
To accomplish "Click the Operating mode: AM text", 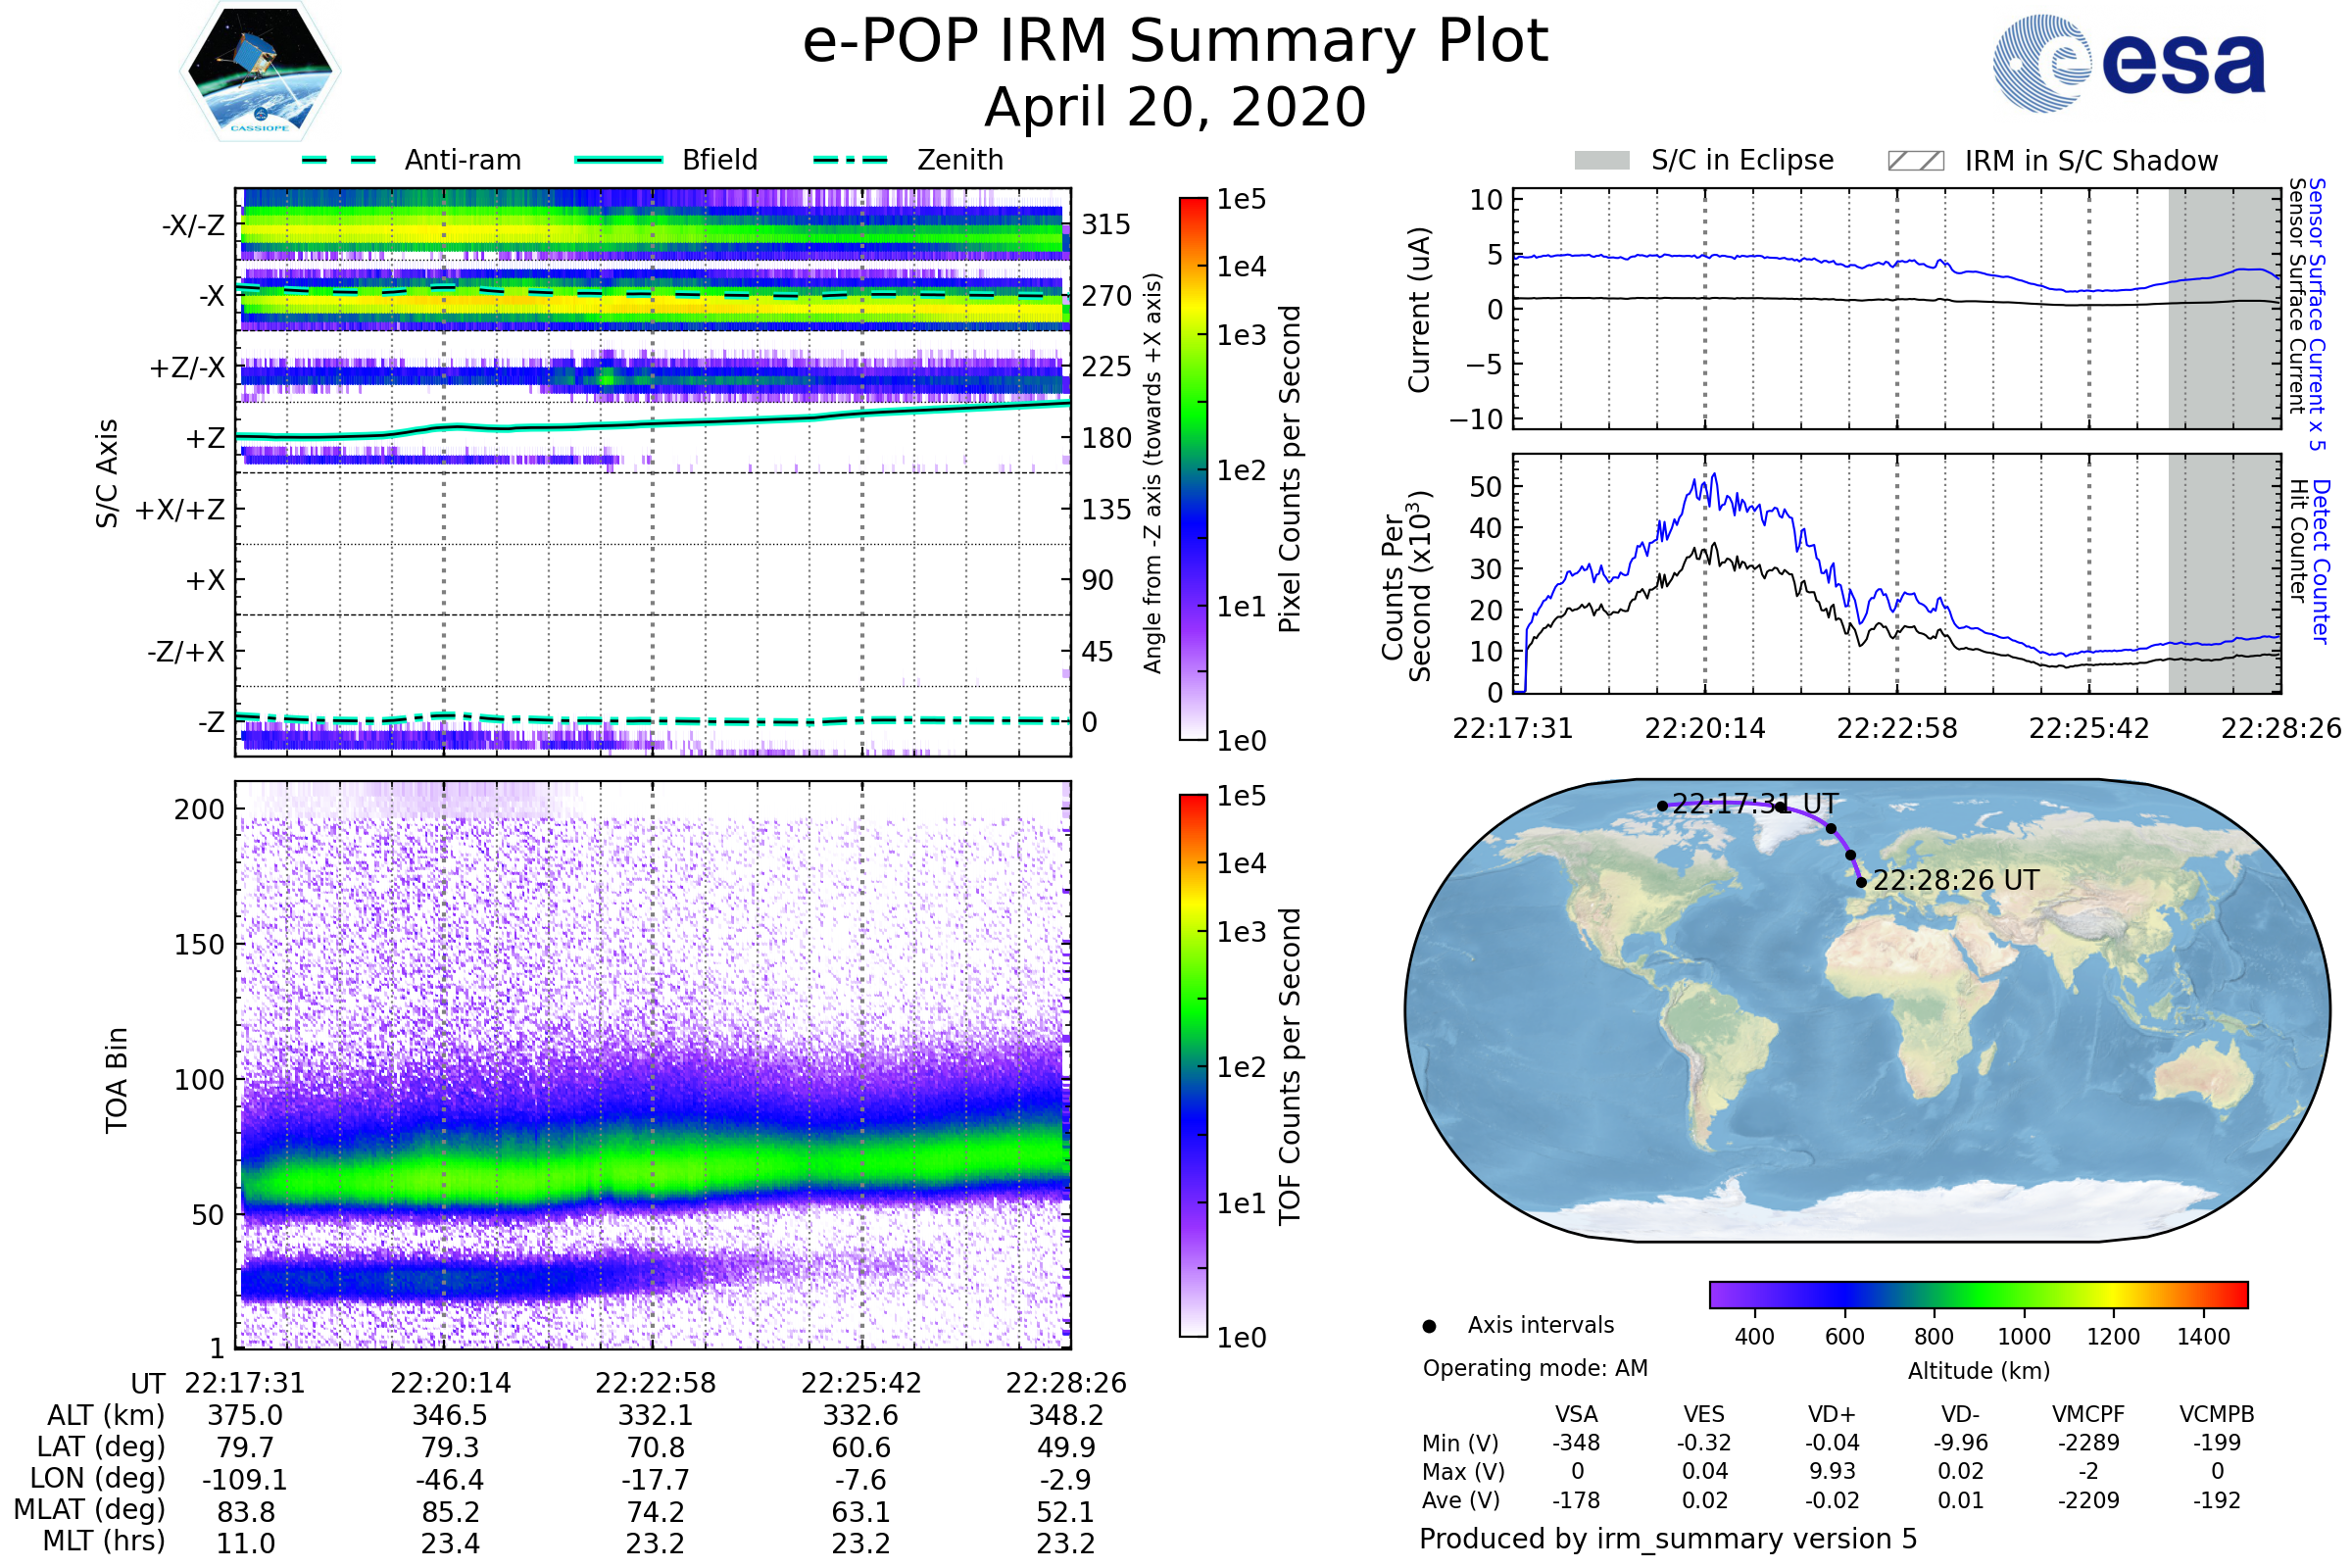I will [x=1535, y=1368].
